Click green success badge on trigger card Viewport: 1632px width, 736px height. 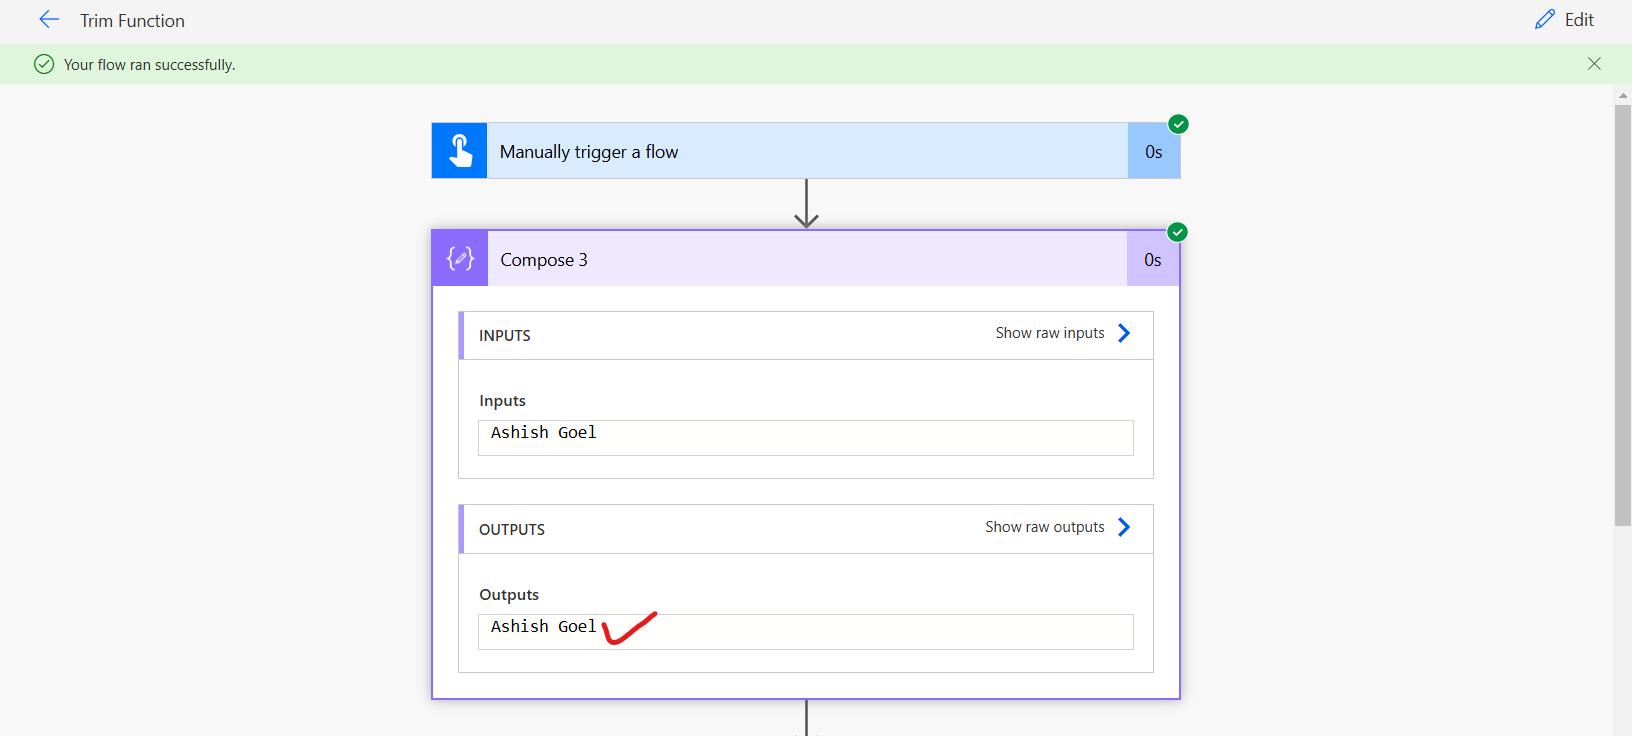[1178, 124]
